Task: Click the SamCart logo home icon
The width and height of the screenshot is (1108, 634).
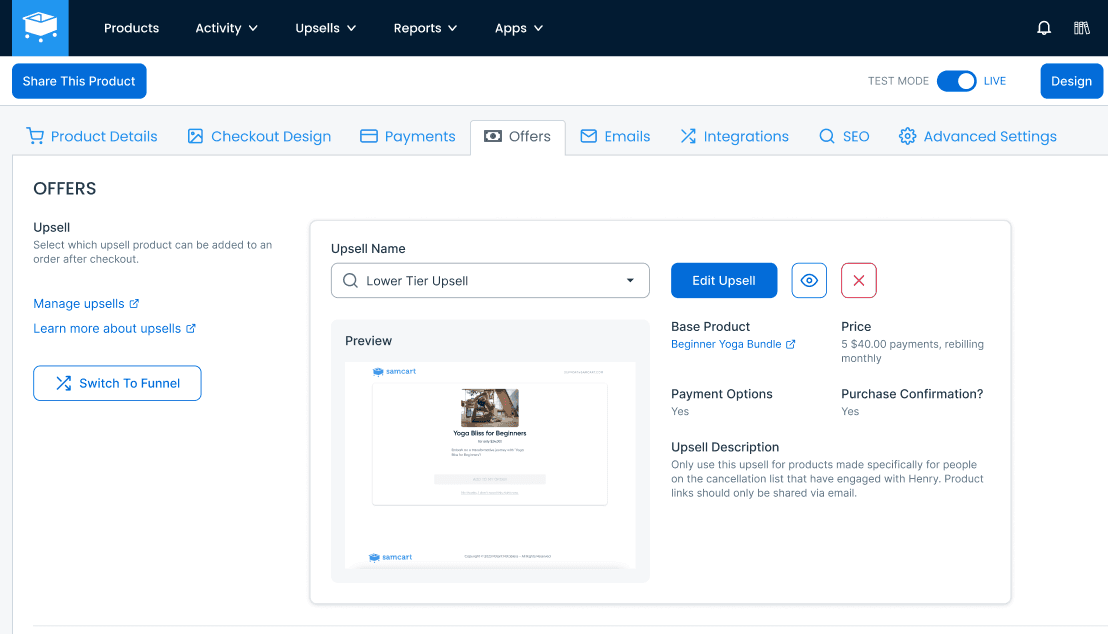Action: coord(40,28)
